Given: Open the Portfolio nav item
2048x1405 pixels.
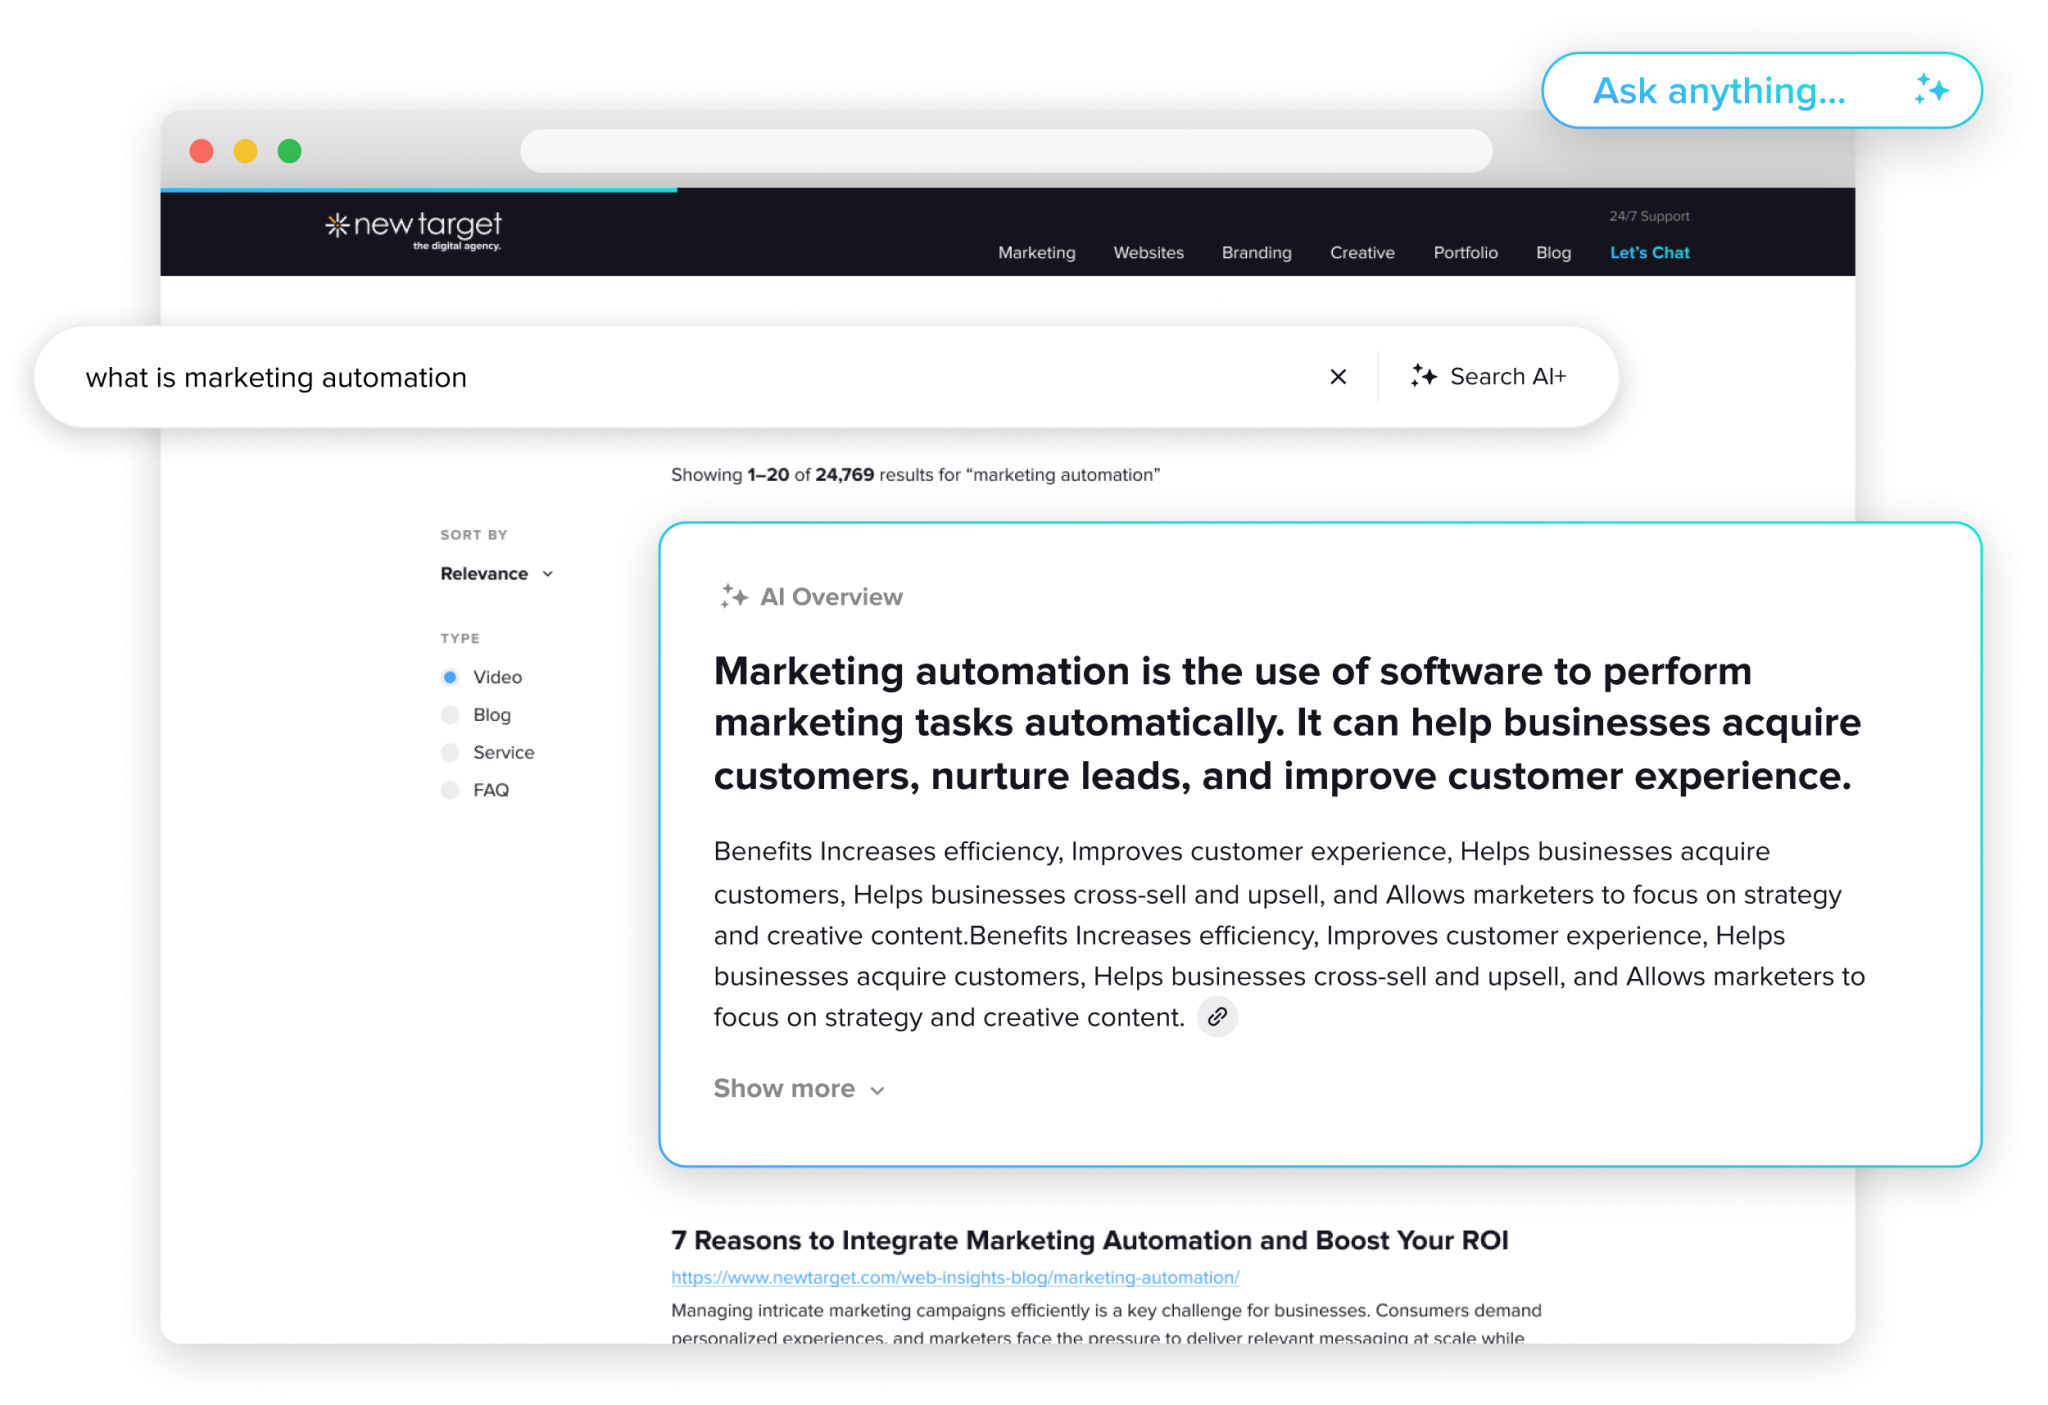Looking at the screenshot, I should pos(1465,253).
